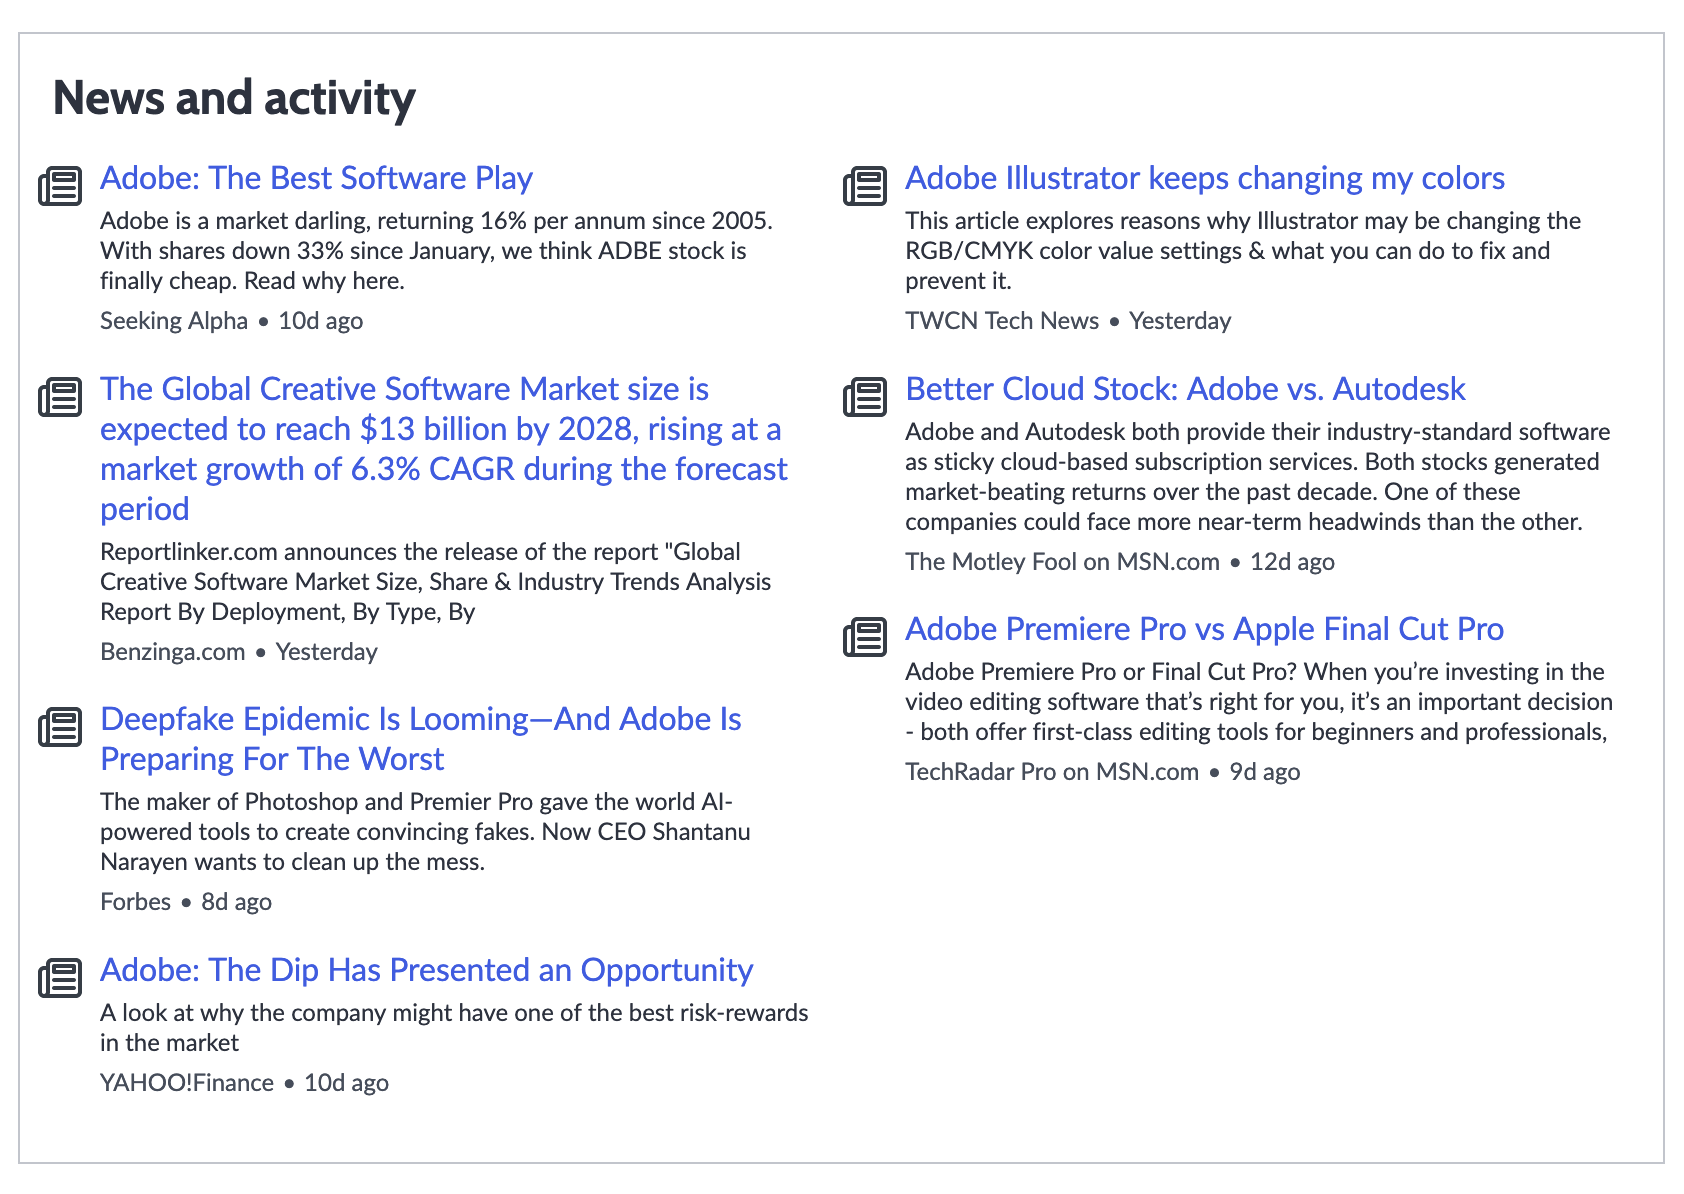1684x1194 pixels.
Task: Click the '8d ago' timestamp under Forbes article
Action: point(237,902)
